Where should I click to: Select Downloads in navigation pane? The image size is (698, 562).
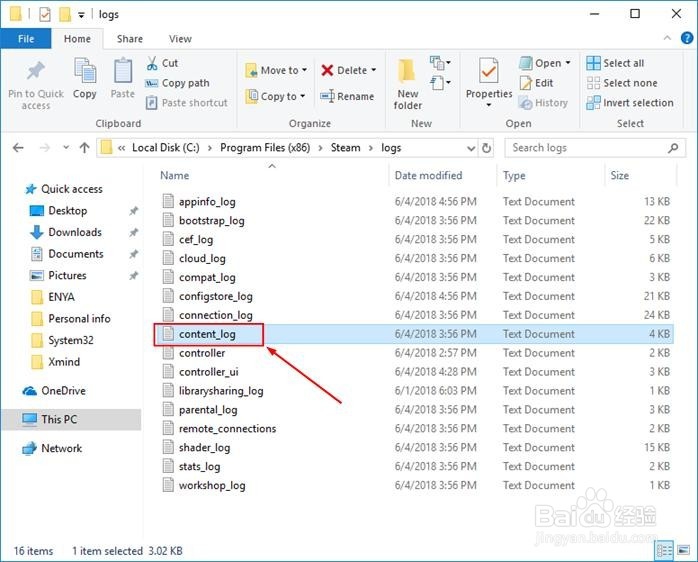point(65,232)
